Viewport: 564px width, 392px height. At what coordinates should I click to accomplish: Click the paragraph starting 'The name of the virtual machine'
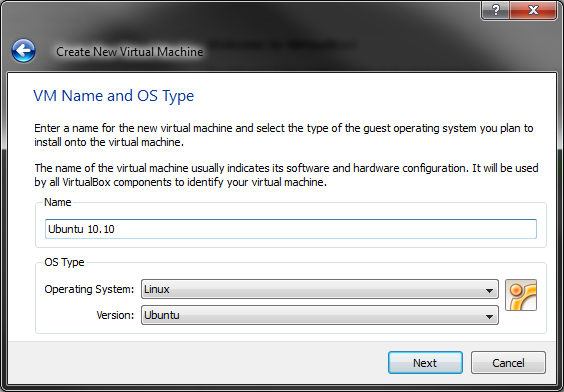[x=286, y=175]
